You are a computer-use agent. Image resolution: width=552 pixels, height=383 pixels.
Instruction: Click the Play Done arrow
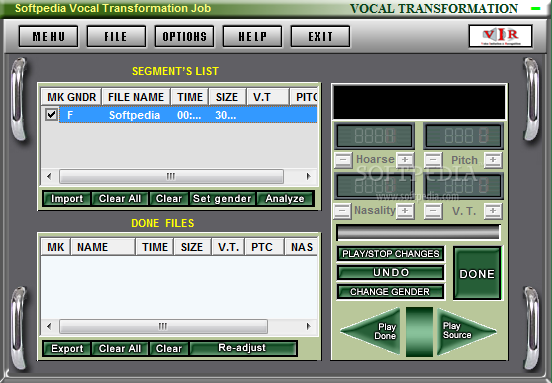click(377, 331)
